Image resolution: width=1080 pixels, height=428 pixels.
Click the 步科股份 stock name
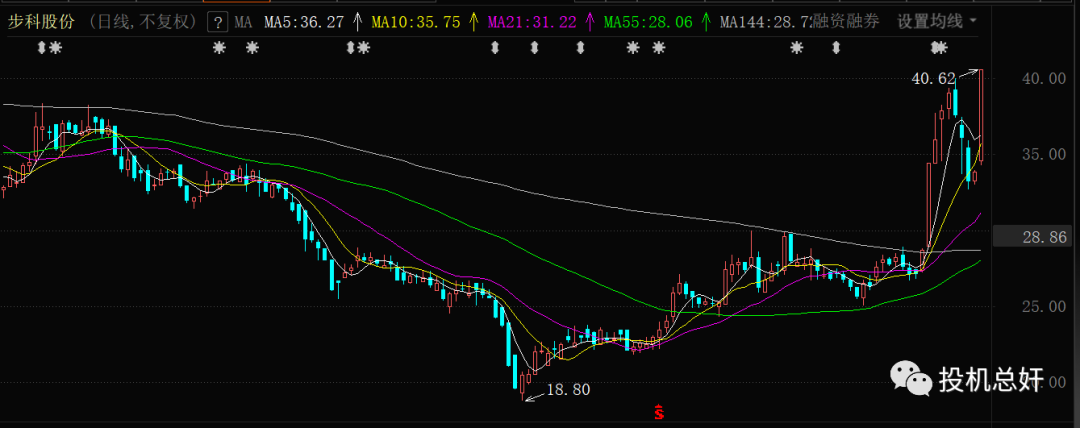[x=38, y=21]
